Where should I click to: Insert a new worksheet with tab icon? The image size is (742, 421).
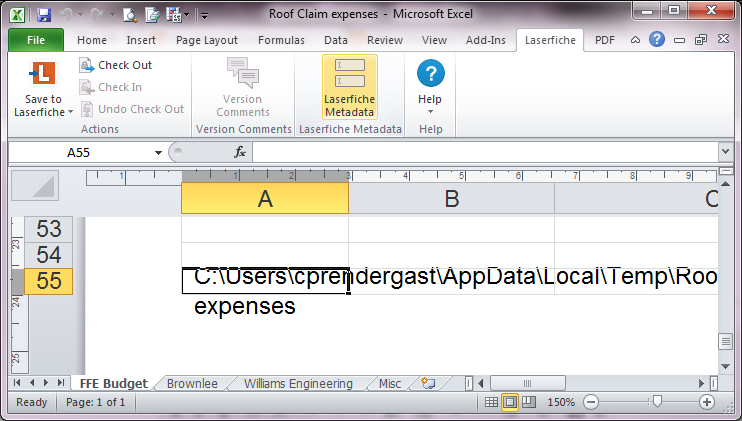428,383
